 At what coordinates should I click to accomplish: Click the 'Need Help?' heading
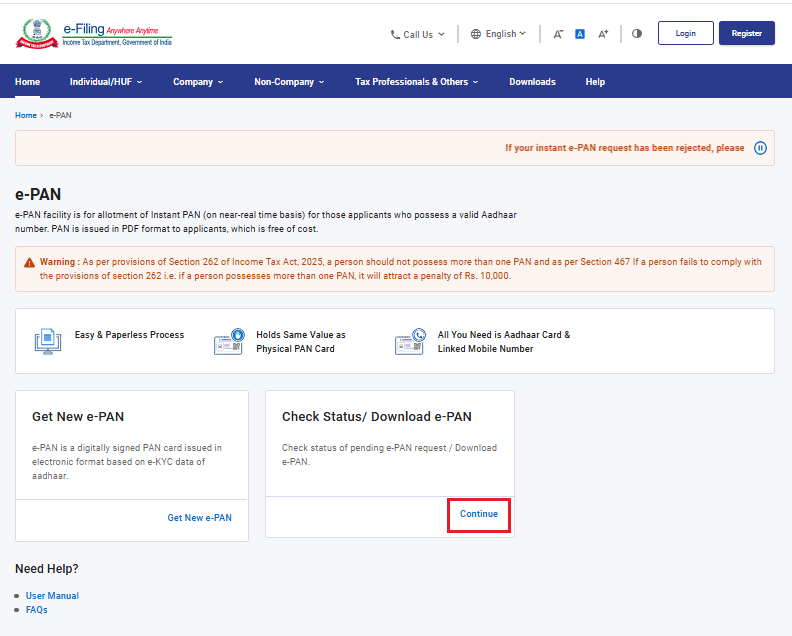(46, 569)
